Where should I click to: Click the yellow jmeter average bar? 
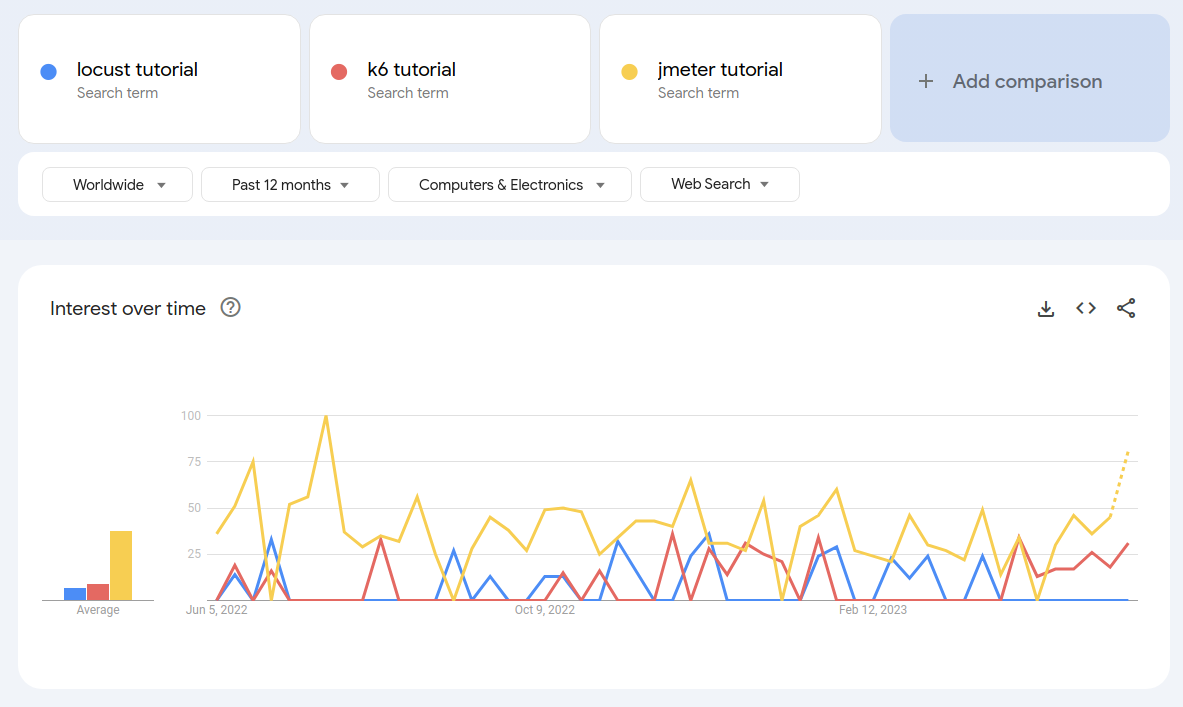click(x=121, y=566)
